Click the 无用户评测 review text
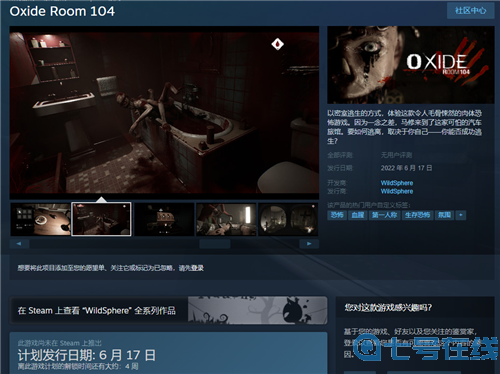 coord(396,155)
